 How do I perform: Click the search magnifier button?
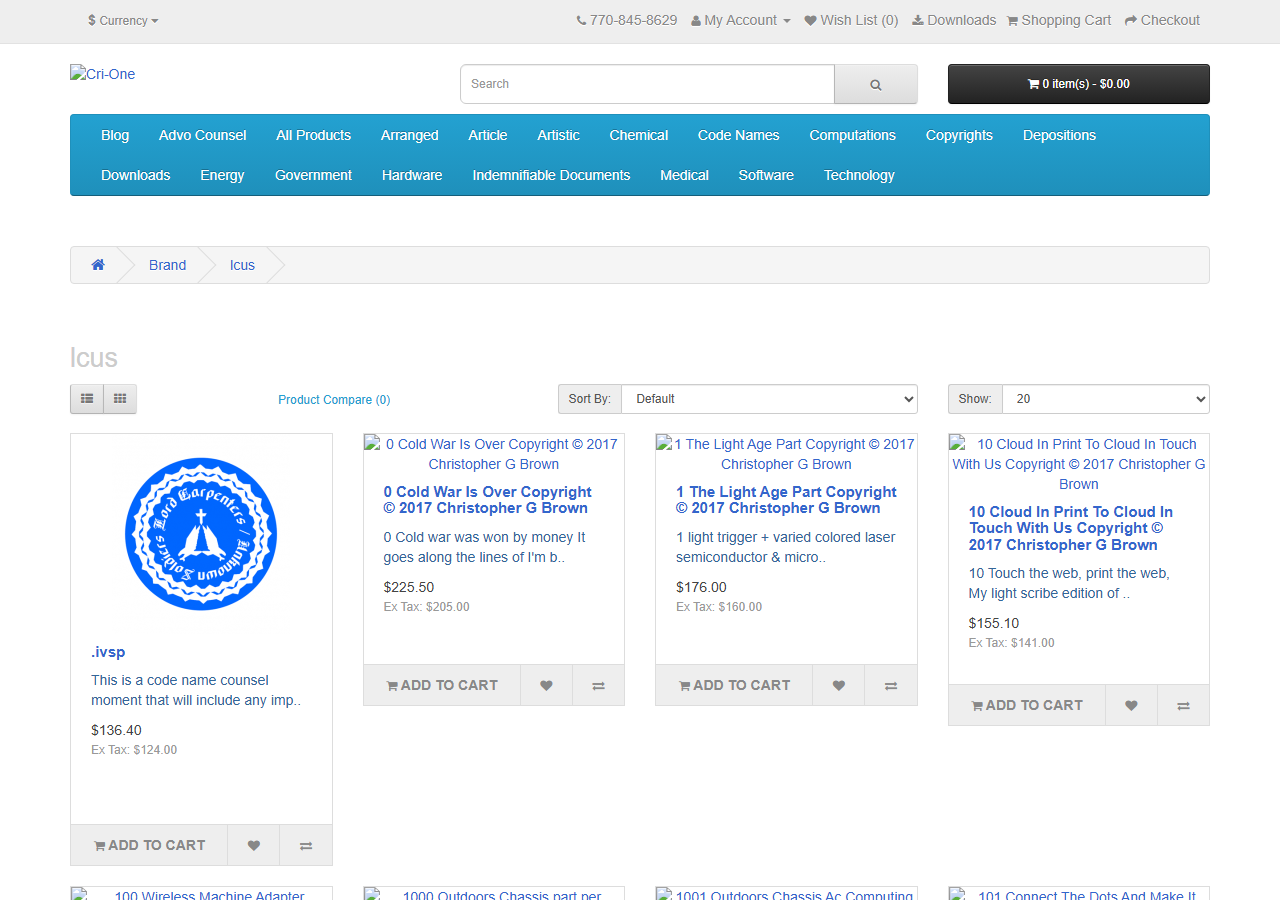(876, 84)
